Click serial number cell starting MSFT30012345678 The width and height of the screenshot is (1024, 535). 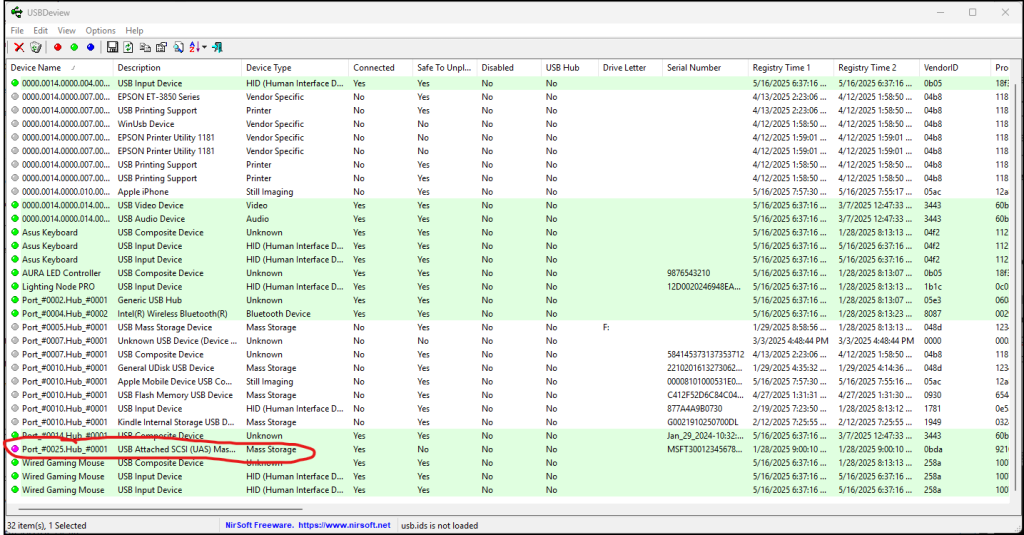[x=705, y=449]
